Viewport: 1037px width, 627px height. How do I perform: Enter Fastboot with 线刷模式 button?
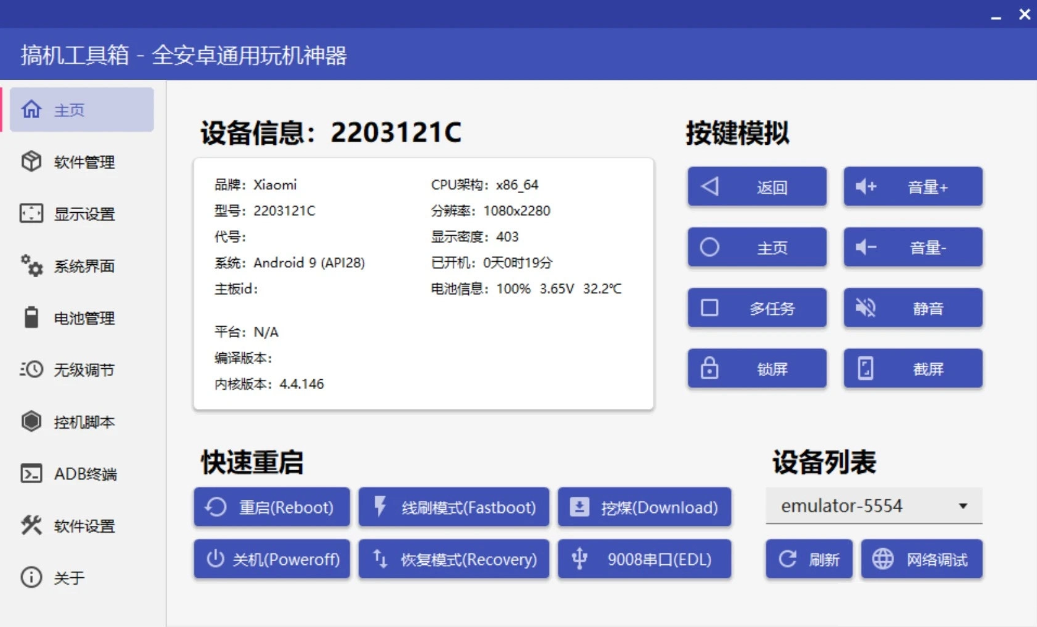[453, 507]
